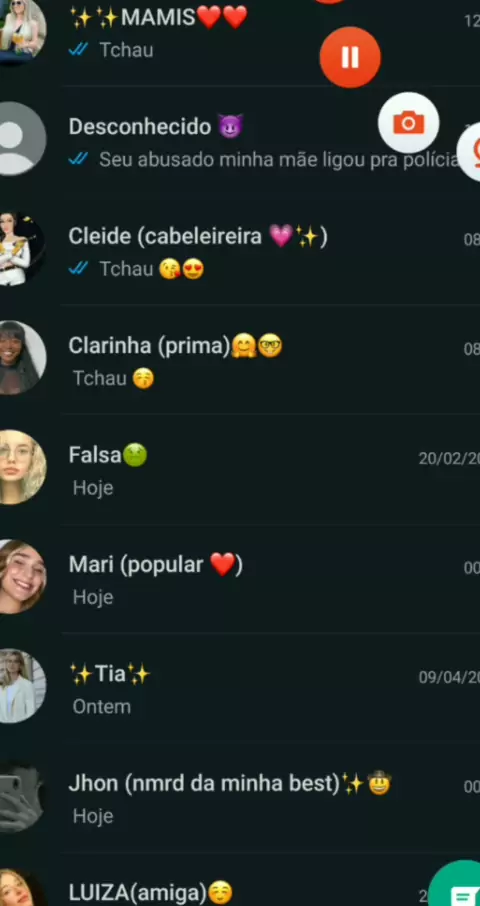Open Mari's profile photo
480x906 pixels.
19,576
